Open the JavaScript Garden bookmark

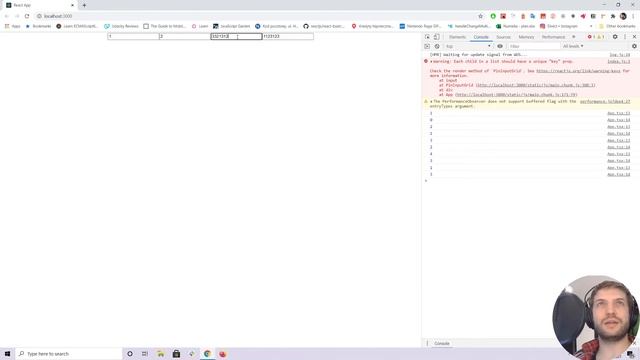click(231, 26)
